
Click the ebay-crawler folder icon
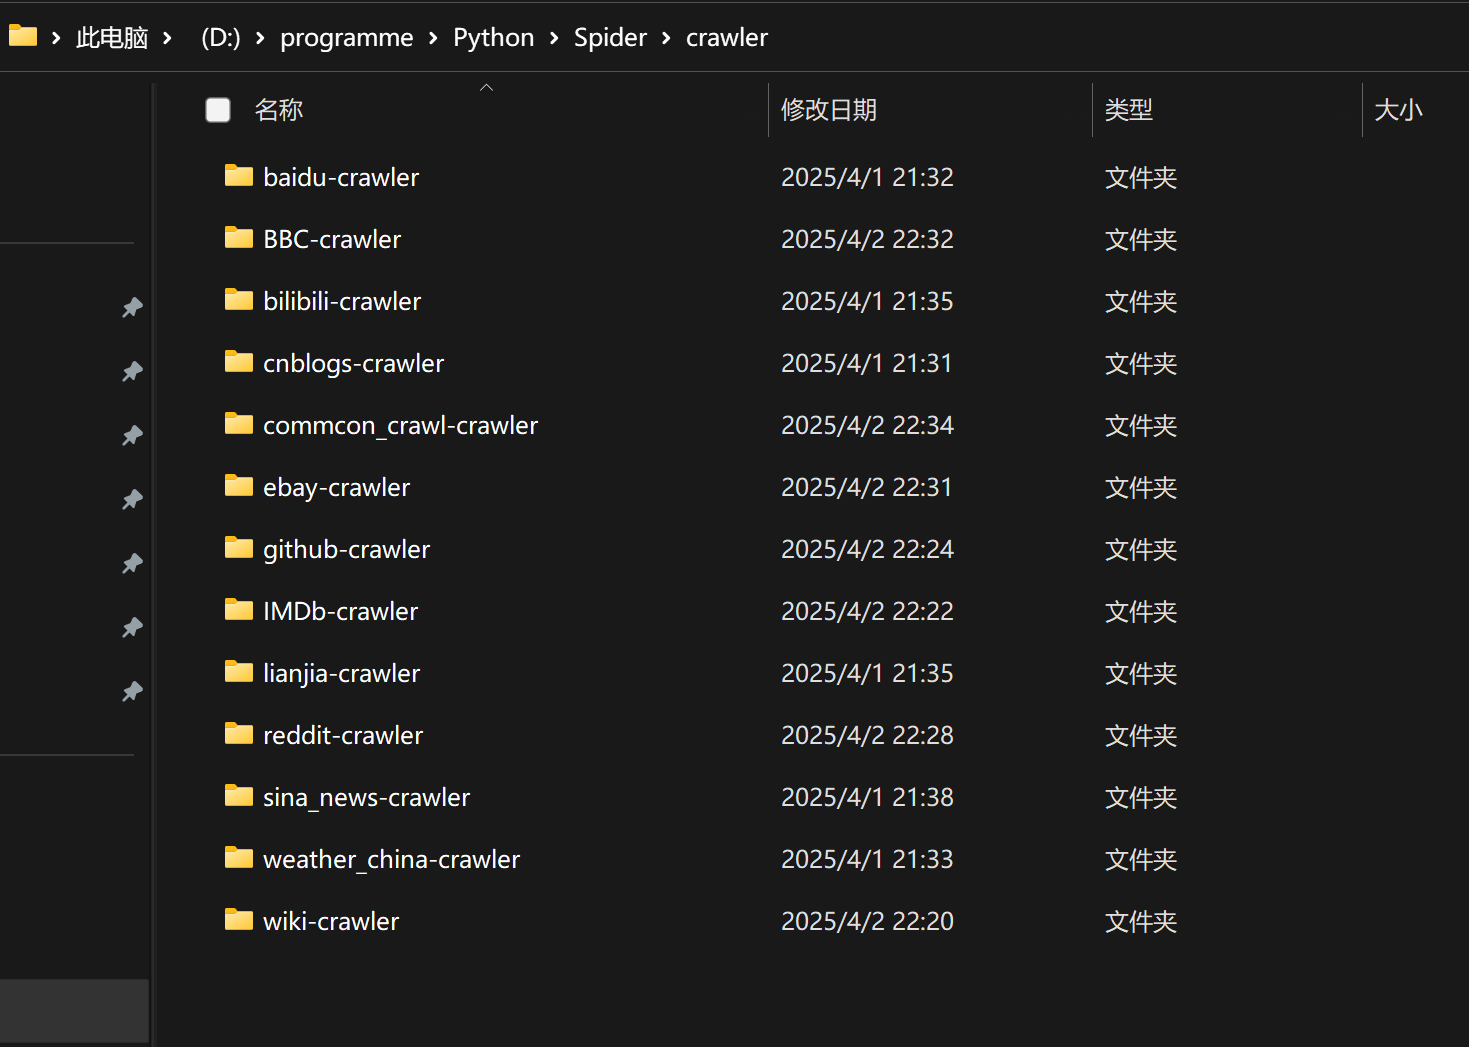pyautogui.click(x=239, y=486)
